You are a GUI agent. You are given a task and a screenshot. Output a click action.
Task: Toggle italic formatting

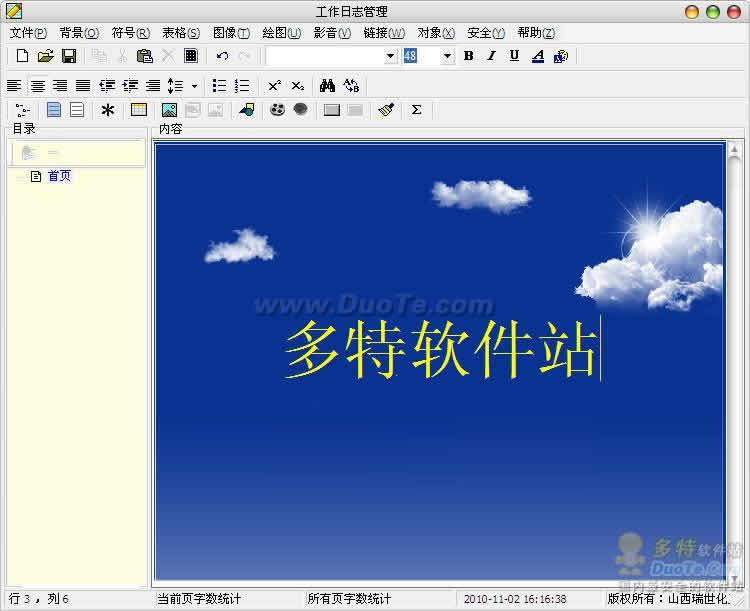(x=491, y=56)
